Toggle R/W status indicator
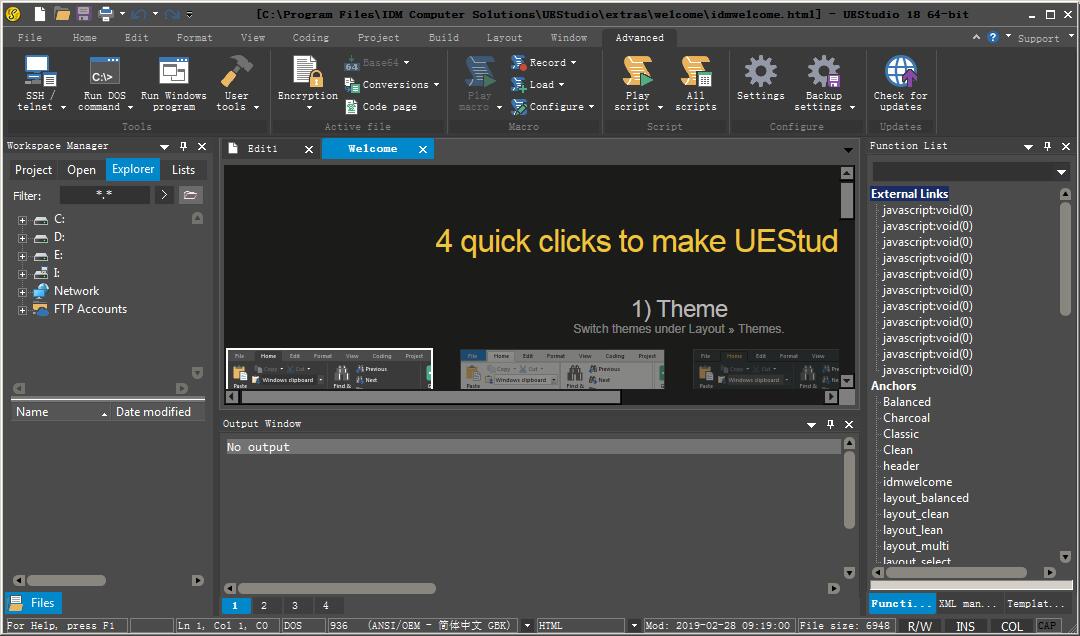 (x=919, y=626)
